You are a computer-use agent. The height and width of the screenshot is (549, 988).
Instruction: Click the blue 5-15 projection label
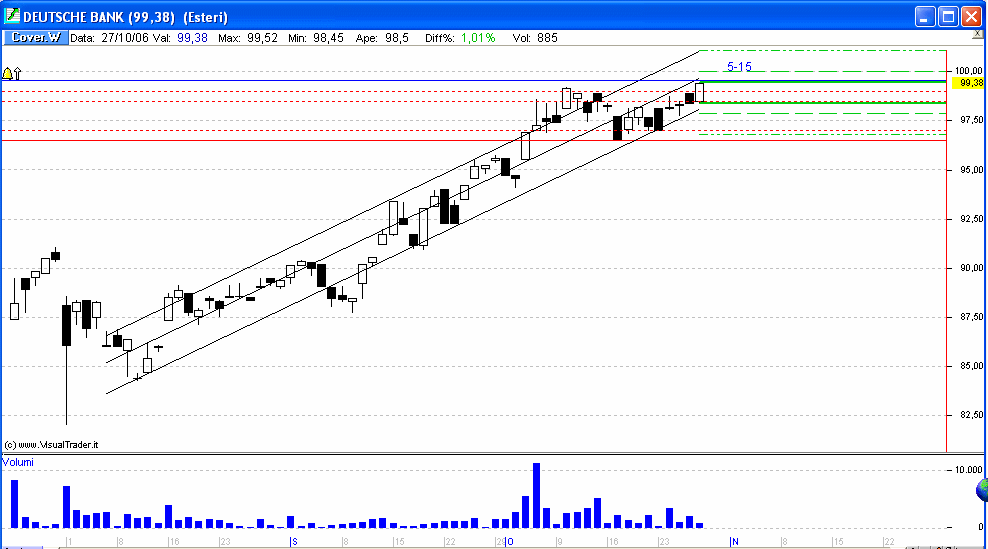739,66
